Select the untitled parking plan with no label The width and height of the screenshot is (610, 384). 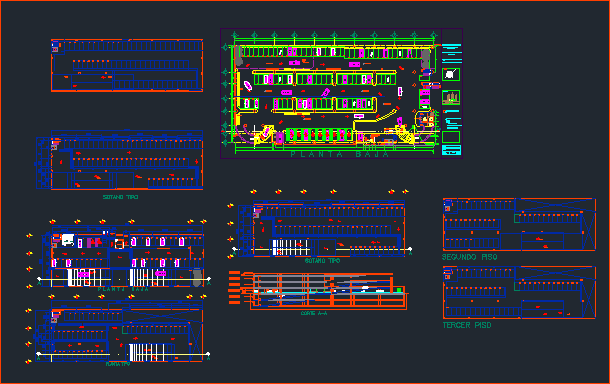click(x=127, y=65)
